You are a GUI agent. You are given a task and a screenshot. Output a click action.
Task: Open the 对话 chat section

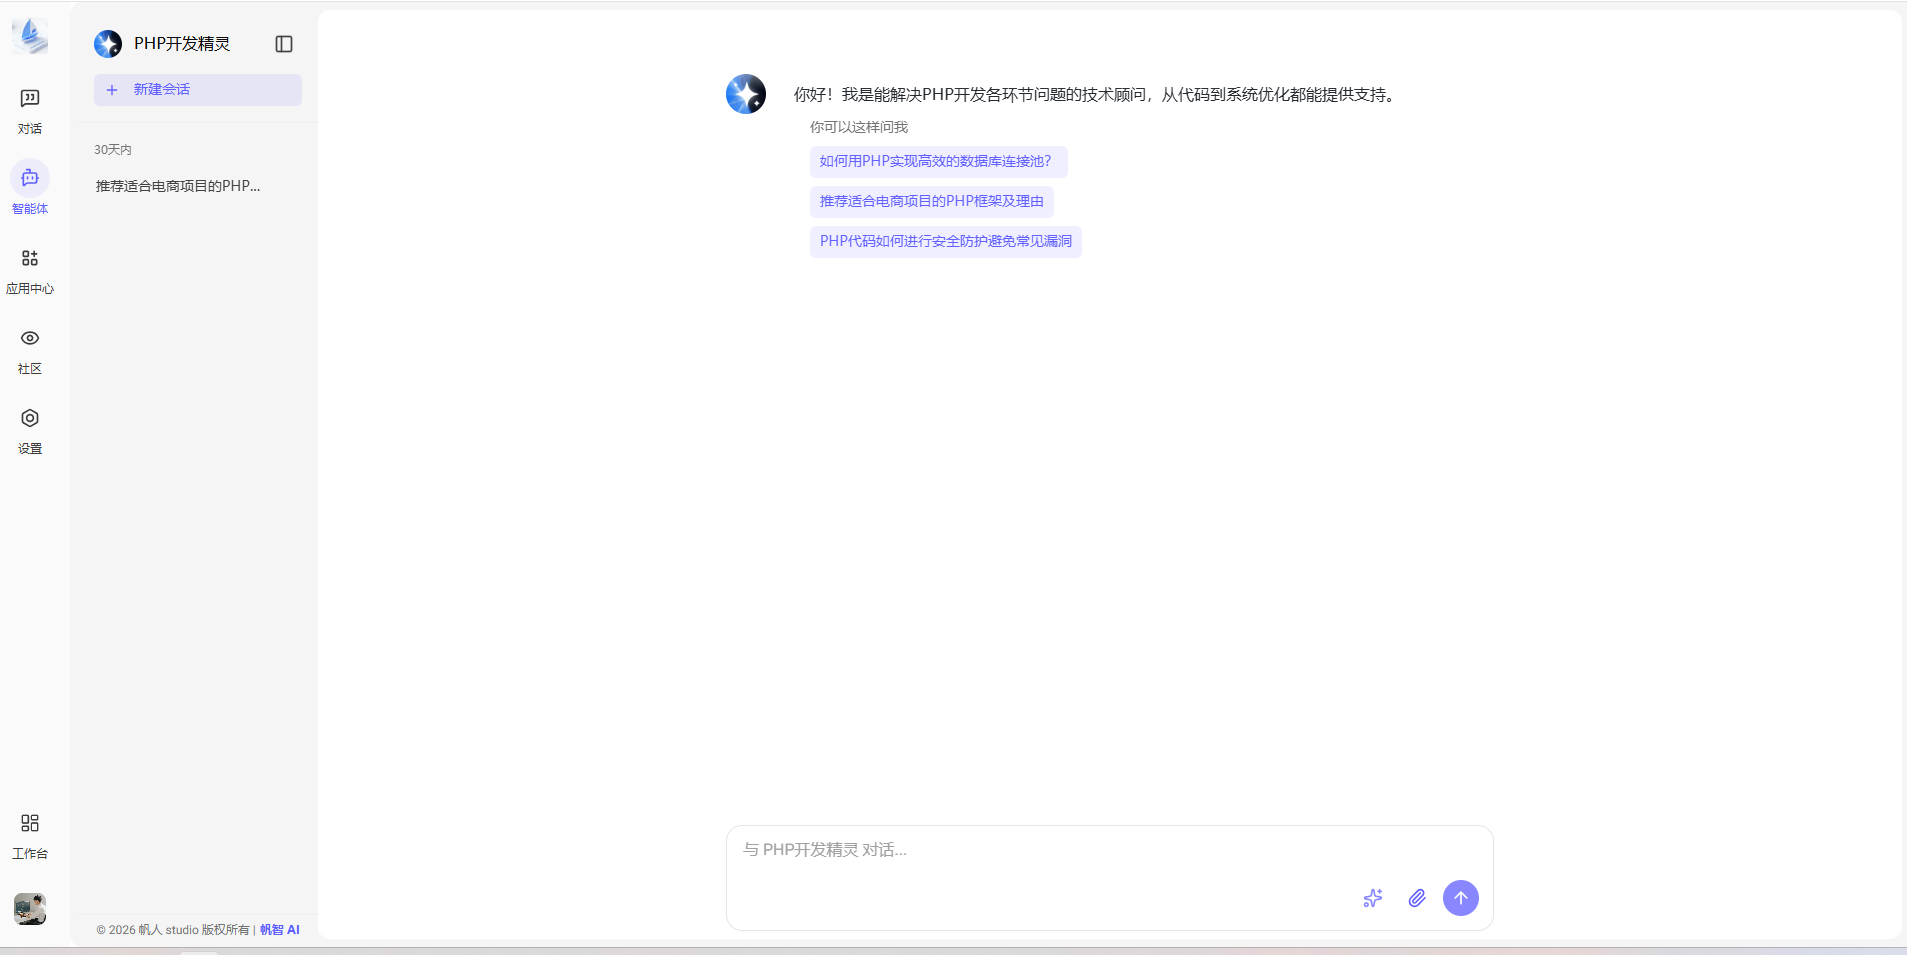point(30,110)
